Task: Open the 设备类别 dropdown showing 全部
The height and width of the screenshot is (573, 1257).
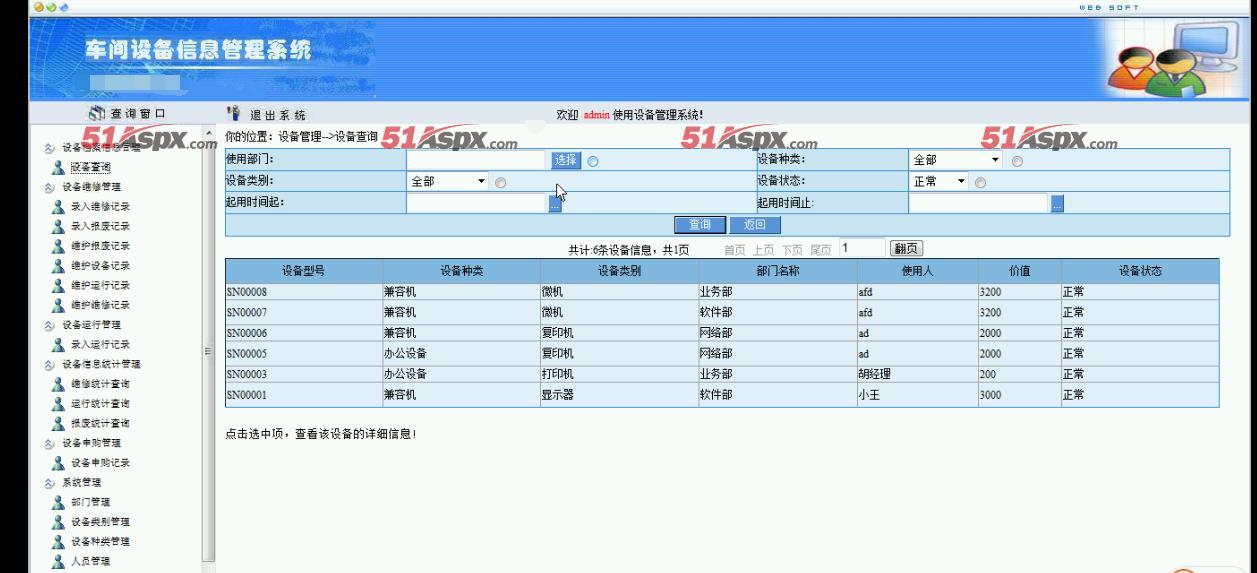Action: click(x=448, y=182)
